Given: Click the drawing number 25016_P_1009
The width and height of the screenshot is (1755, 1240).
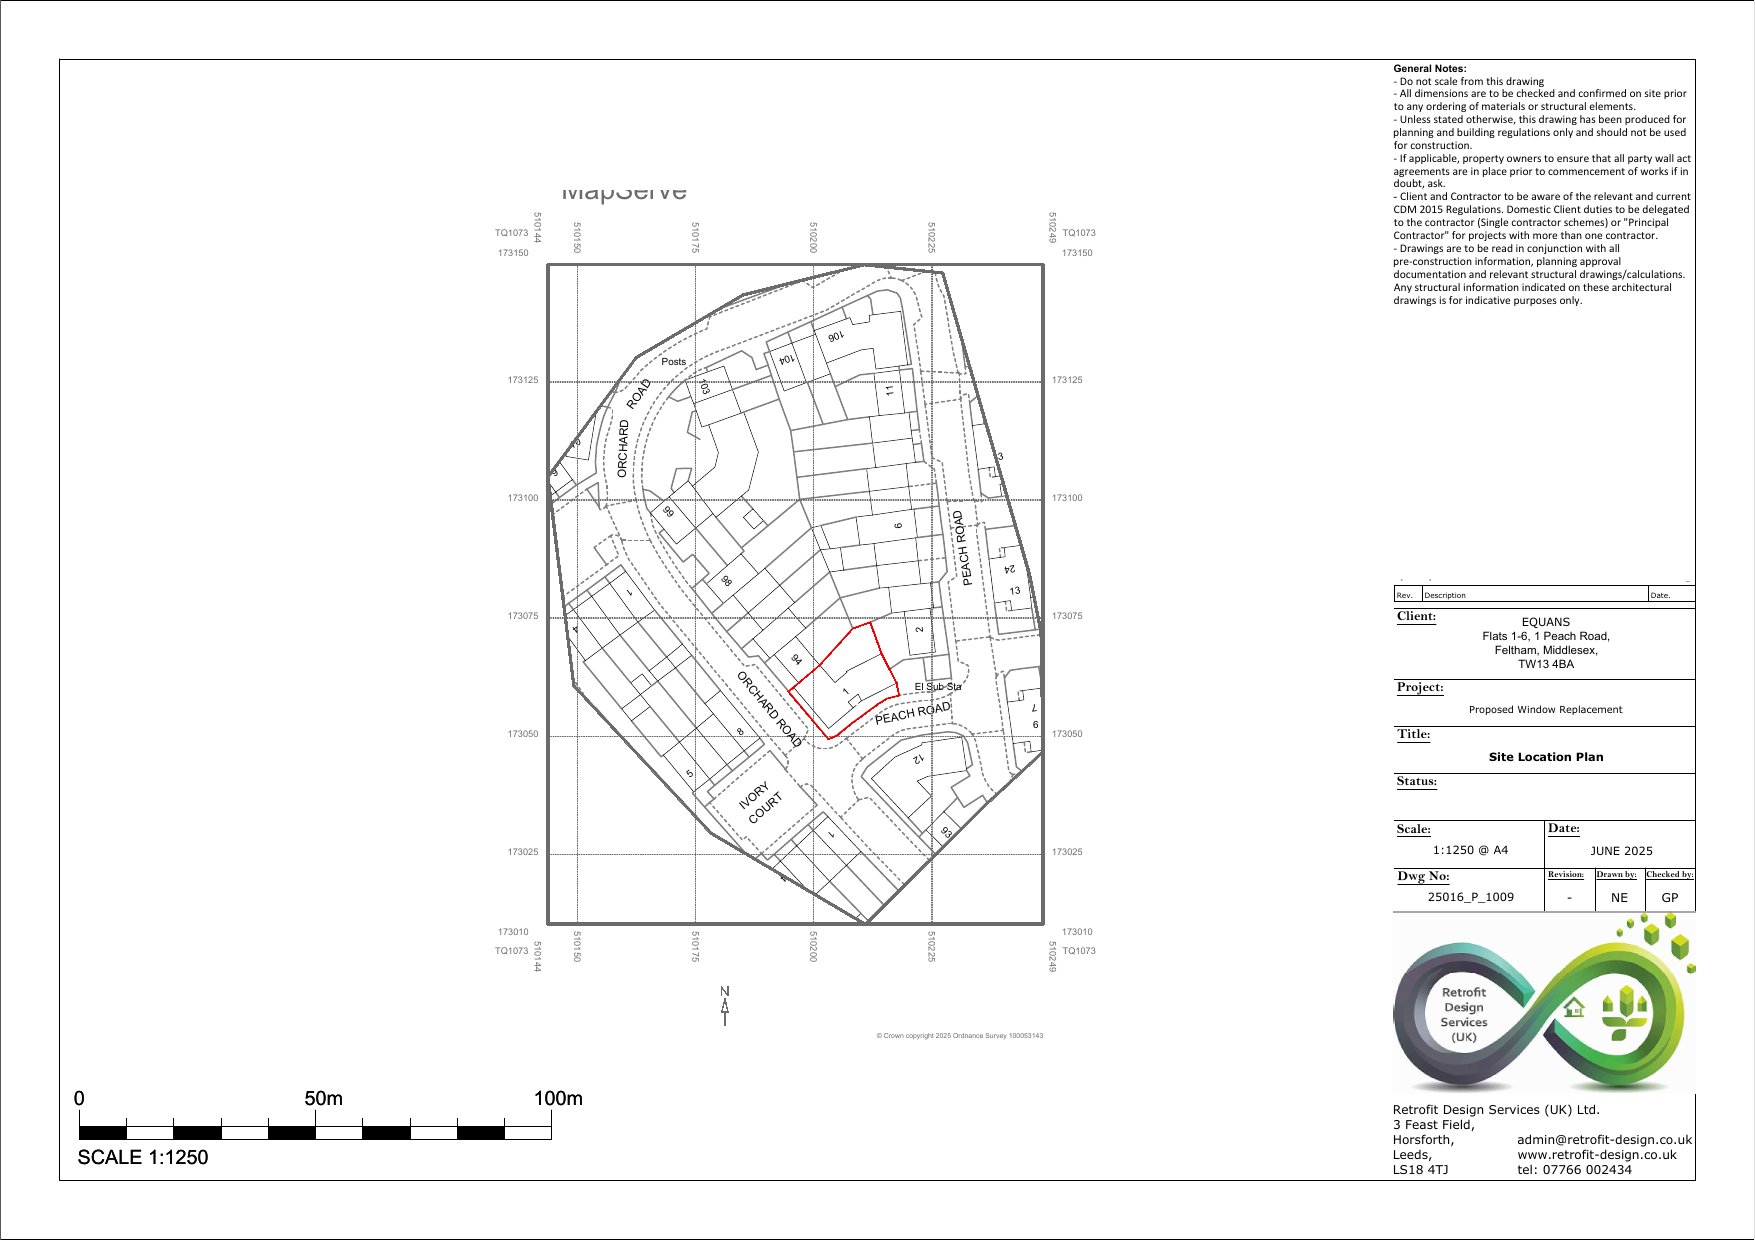Looking at the screenshot, I should point(1471,897).
